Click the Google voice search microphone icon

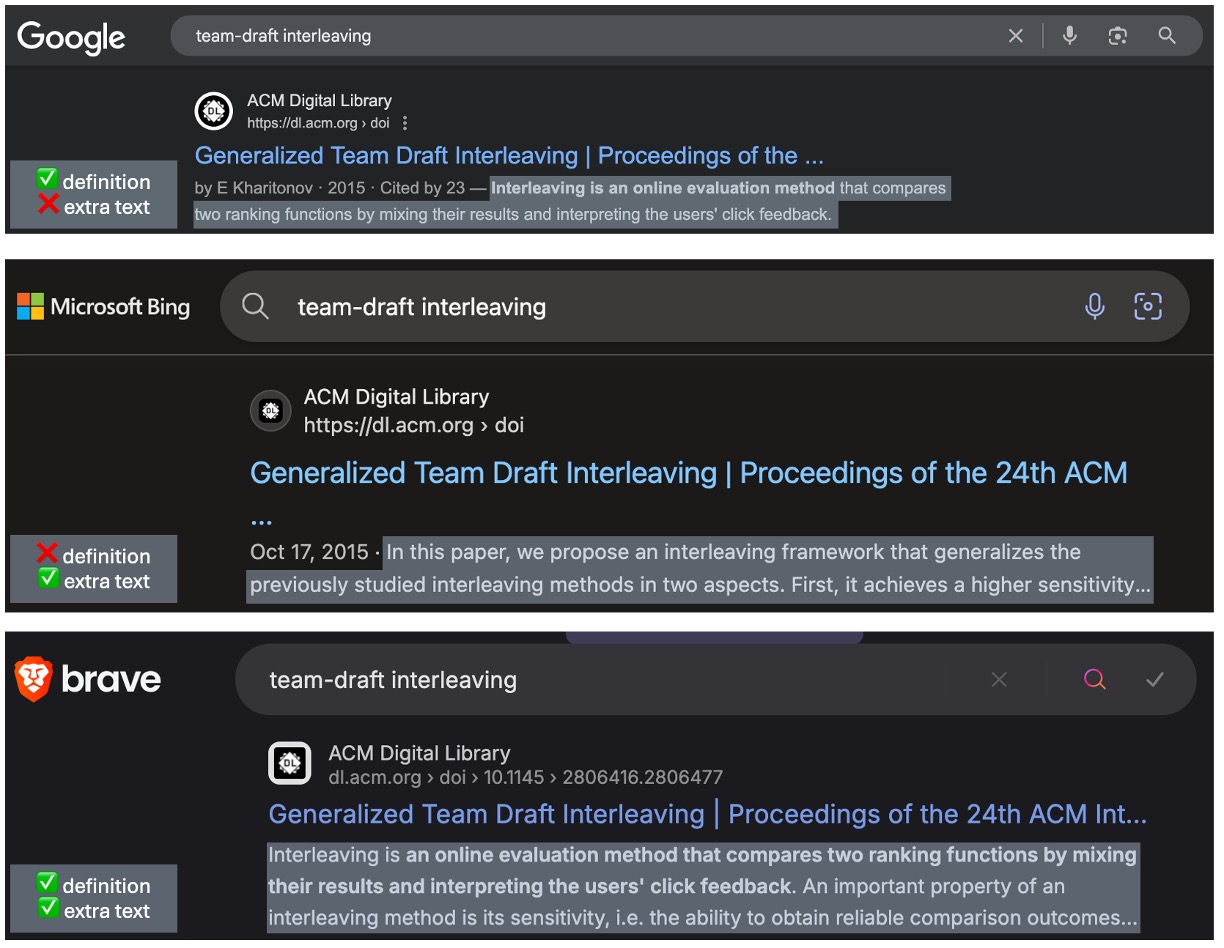(x=1069, y=35)
